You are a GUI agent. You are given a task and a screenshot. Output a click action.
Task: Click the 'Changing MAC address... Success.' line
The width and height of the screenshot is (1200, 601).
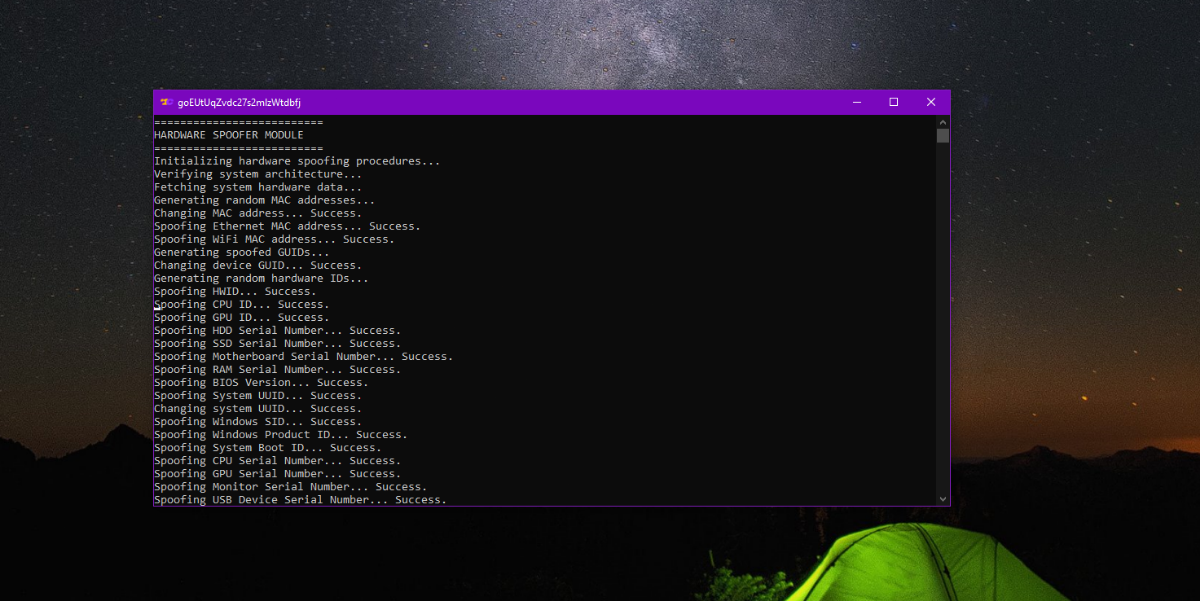click(x=257, y=213)
